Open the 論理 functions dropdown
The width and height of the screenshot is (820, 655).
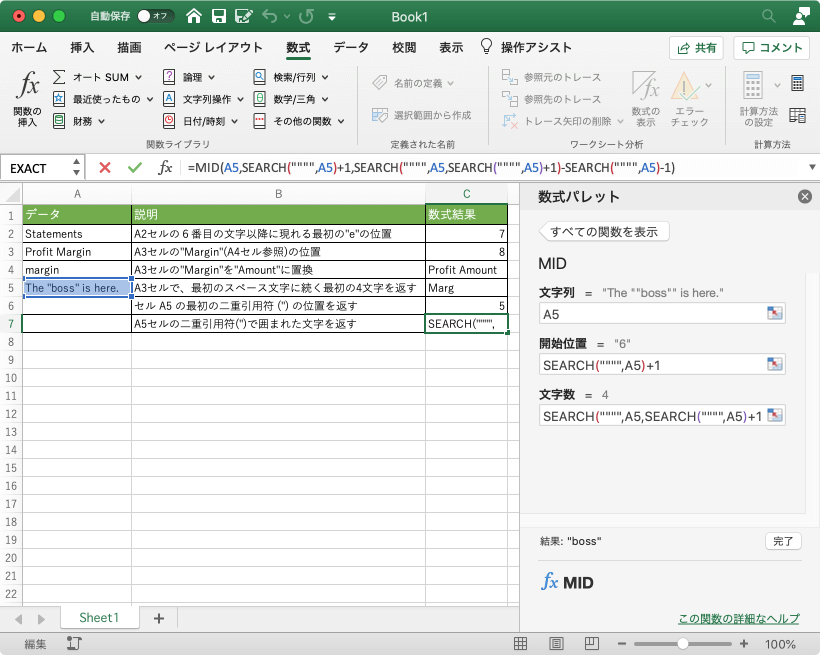pos(189,77)
